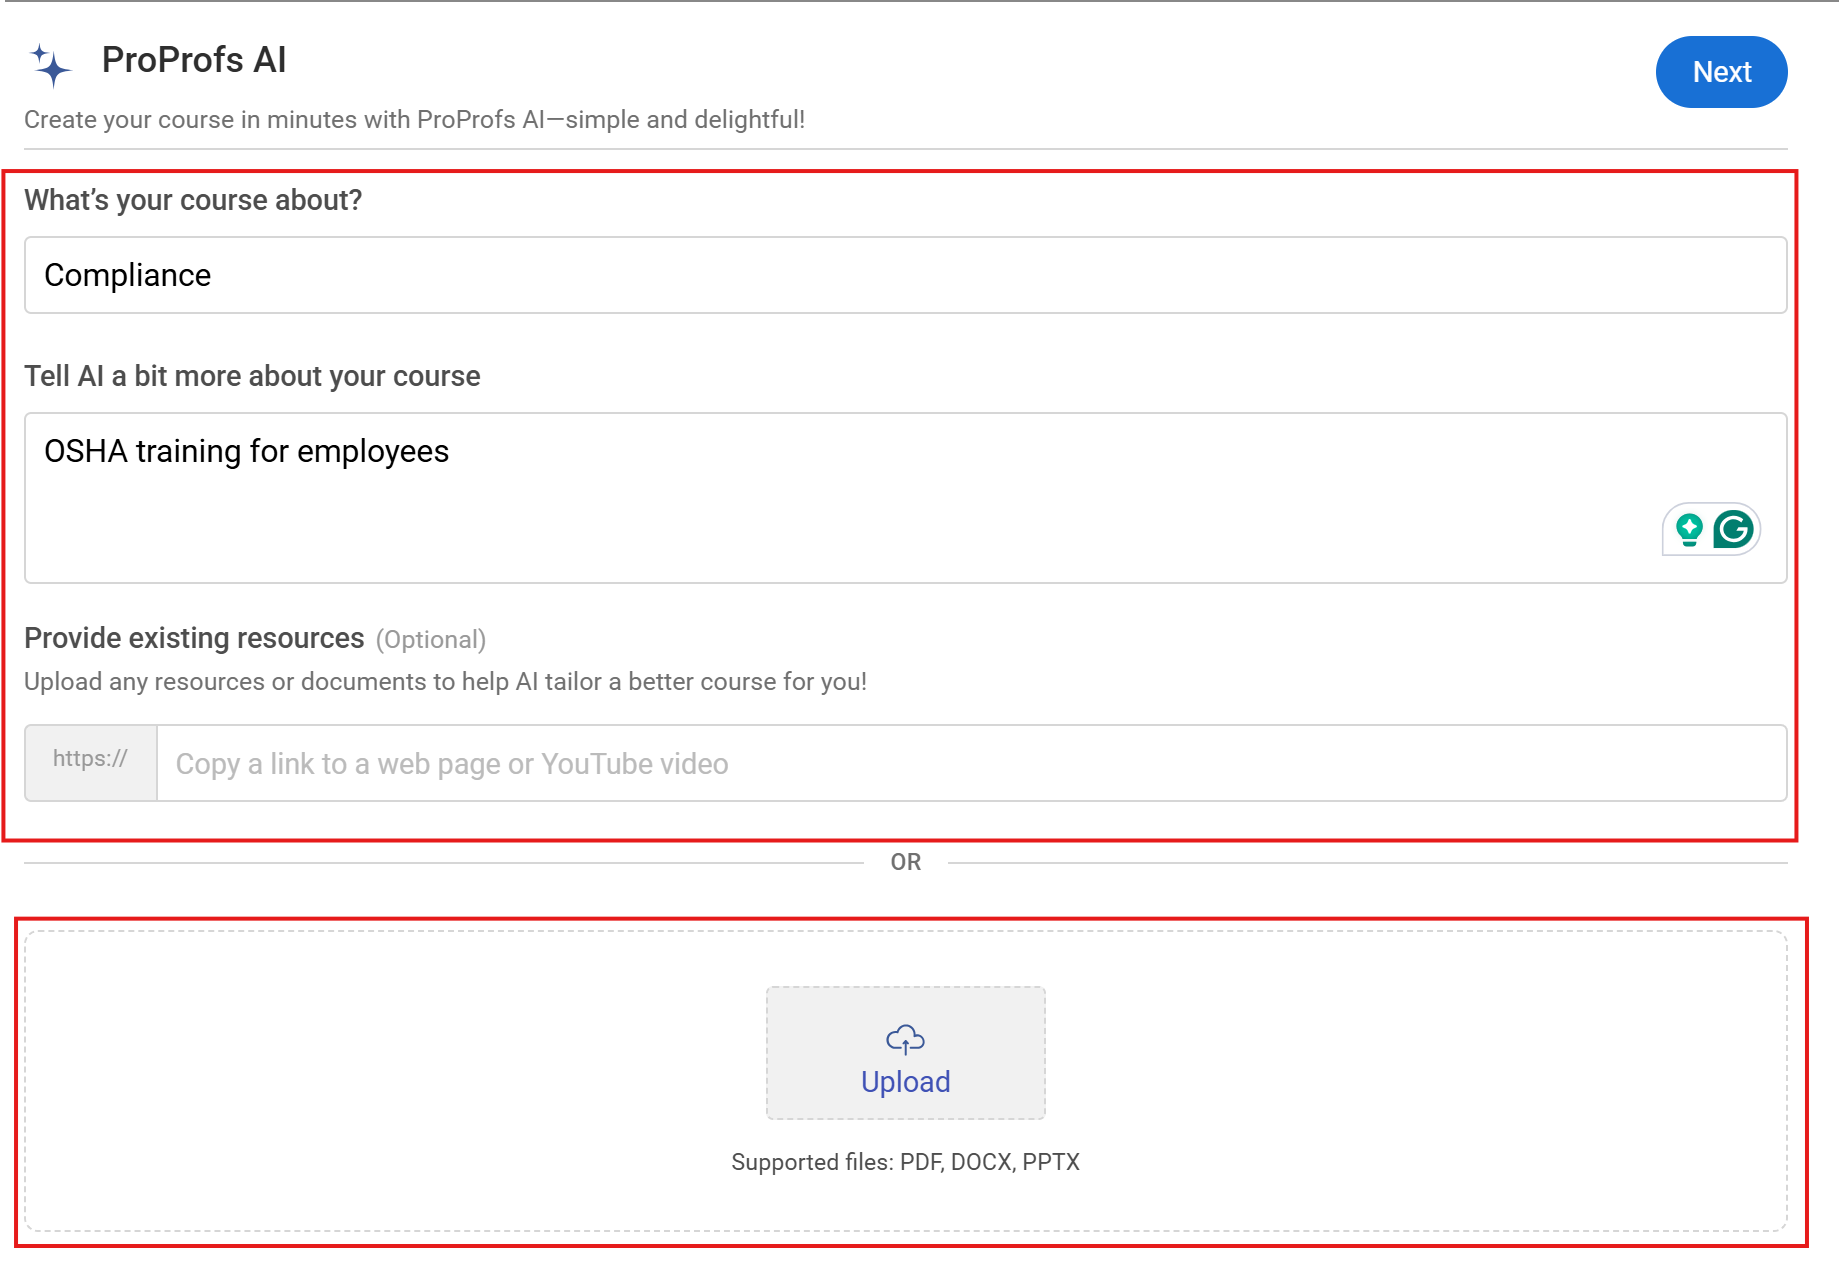Click the Next button
1839x1267 pixels.
click(x=1721, y=72)
